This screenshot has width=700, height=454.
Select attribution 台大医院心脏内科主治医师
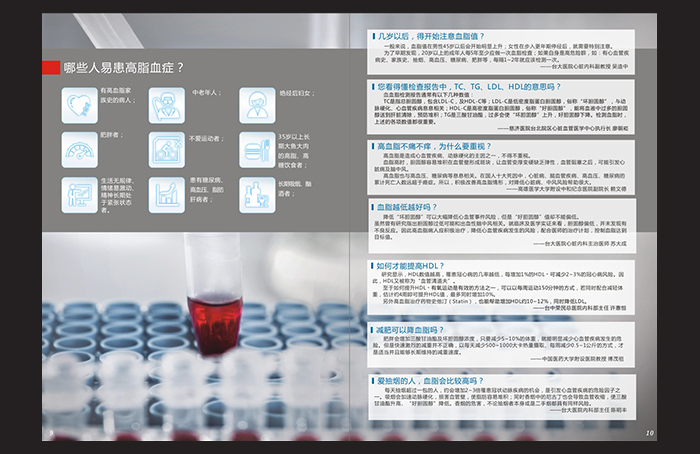[577, 244]
